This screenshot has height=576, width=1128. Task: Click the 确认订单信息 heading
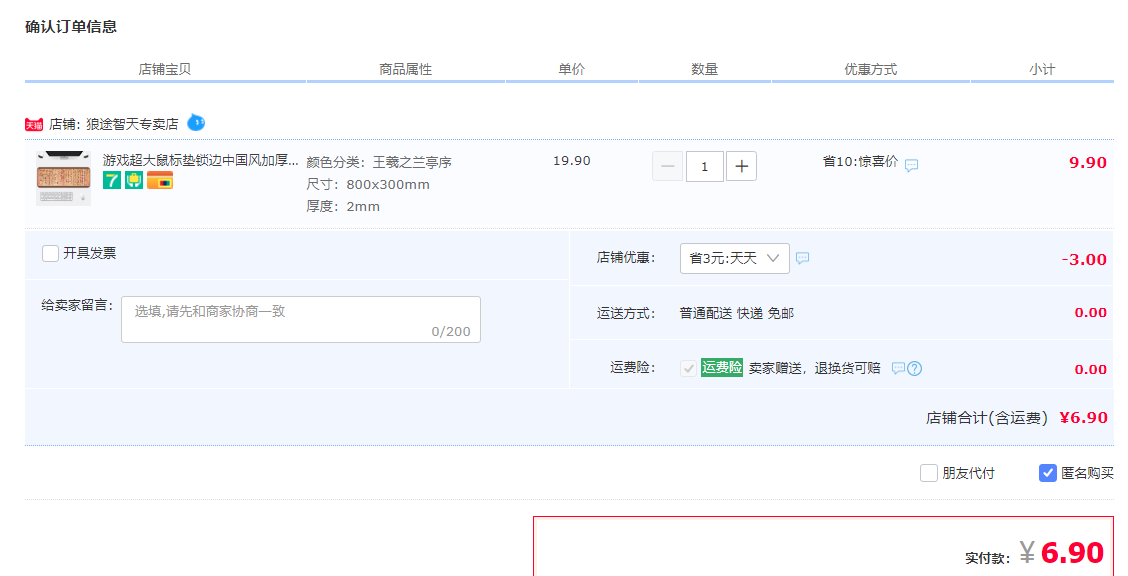click(x=71, y=27)
